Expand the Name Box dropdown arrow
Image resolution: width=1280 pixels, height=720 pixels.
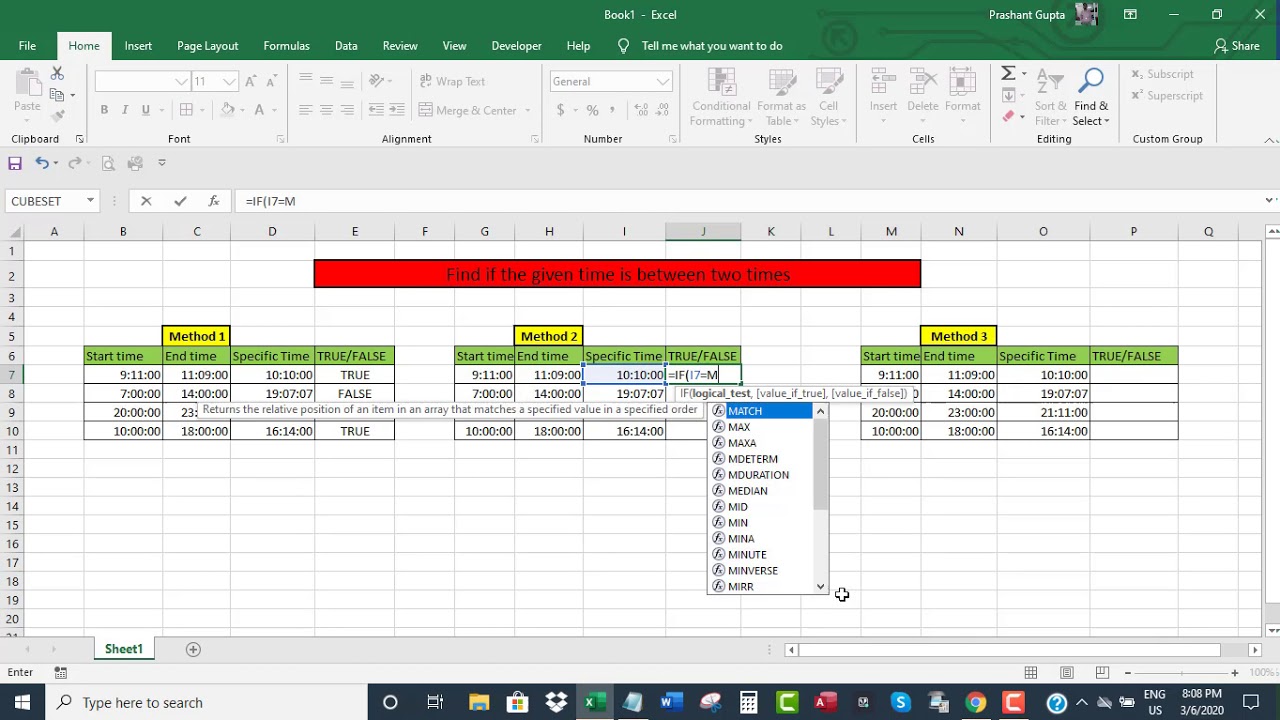pos(90,201)
